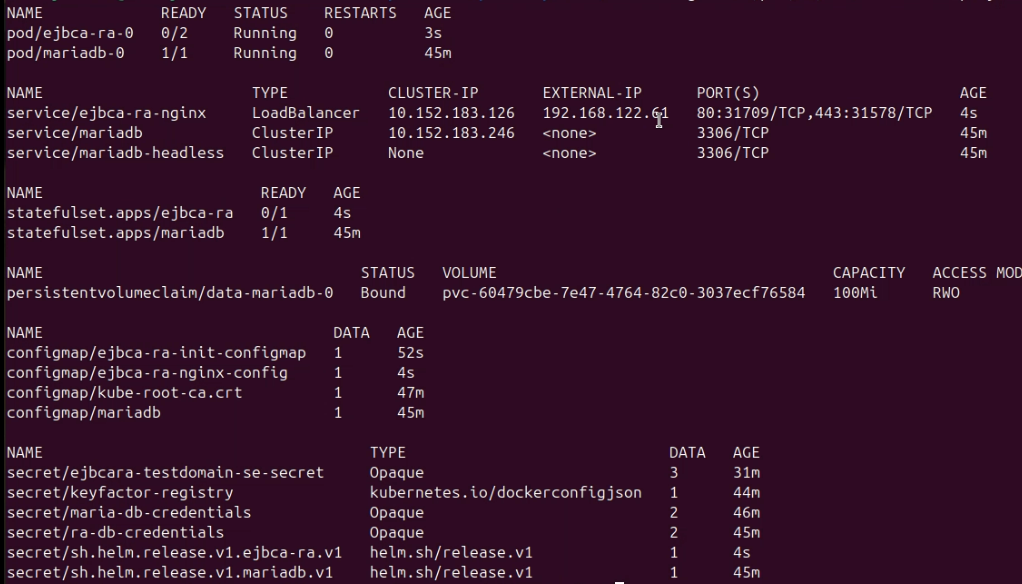The image size is (1022, 584).
Task: Click secret/ra-db-credentials entry
Action: pyautogui.click(x=115, y=533)
